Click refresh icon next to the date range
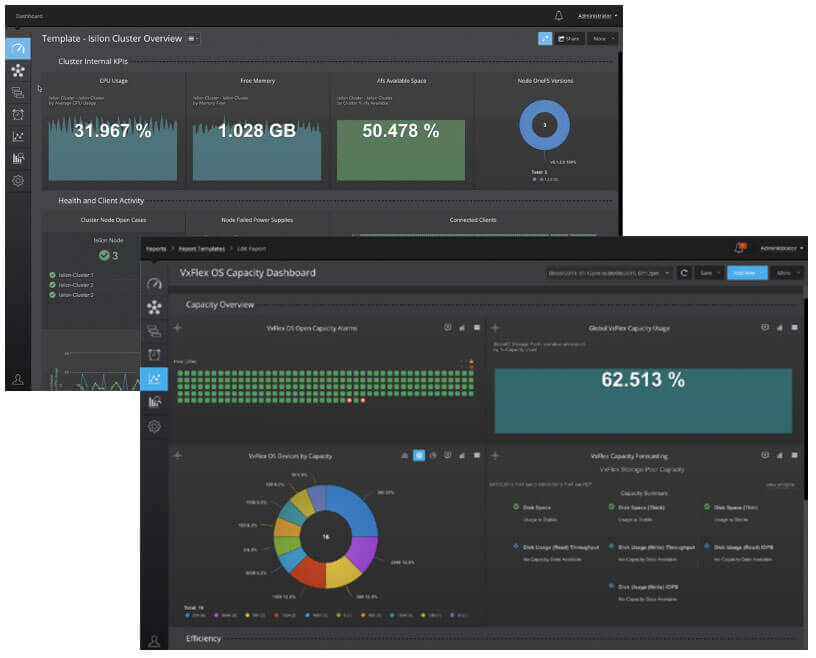The width and height of the screenshot is (816, 658). pyautogui.click(x=684, y=273)
